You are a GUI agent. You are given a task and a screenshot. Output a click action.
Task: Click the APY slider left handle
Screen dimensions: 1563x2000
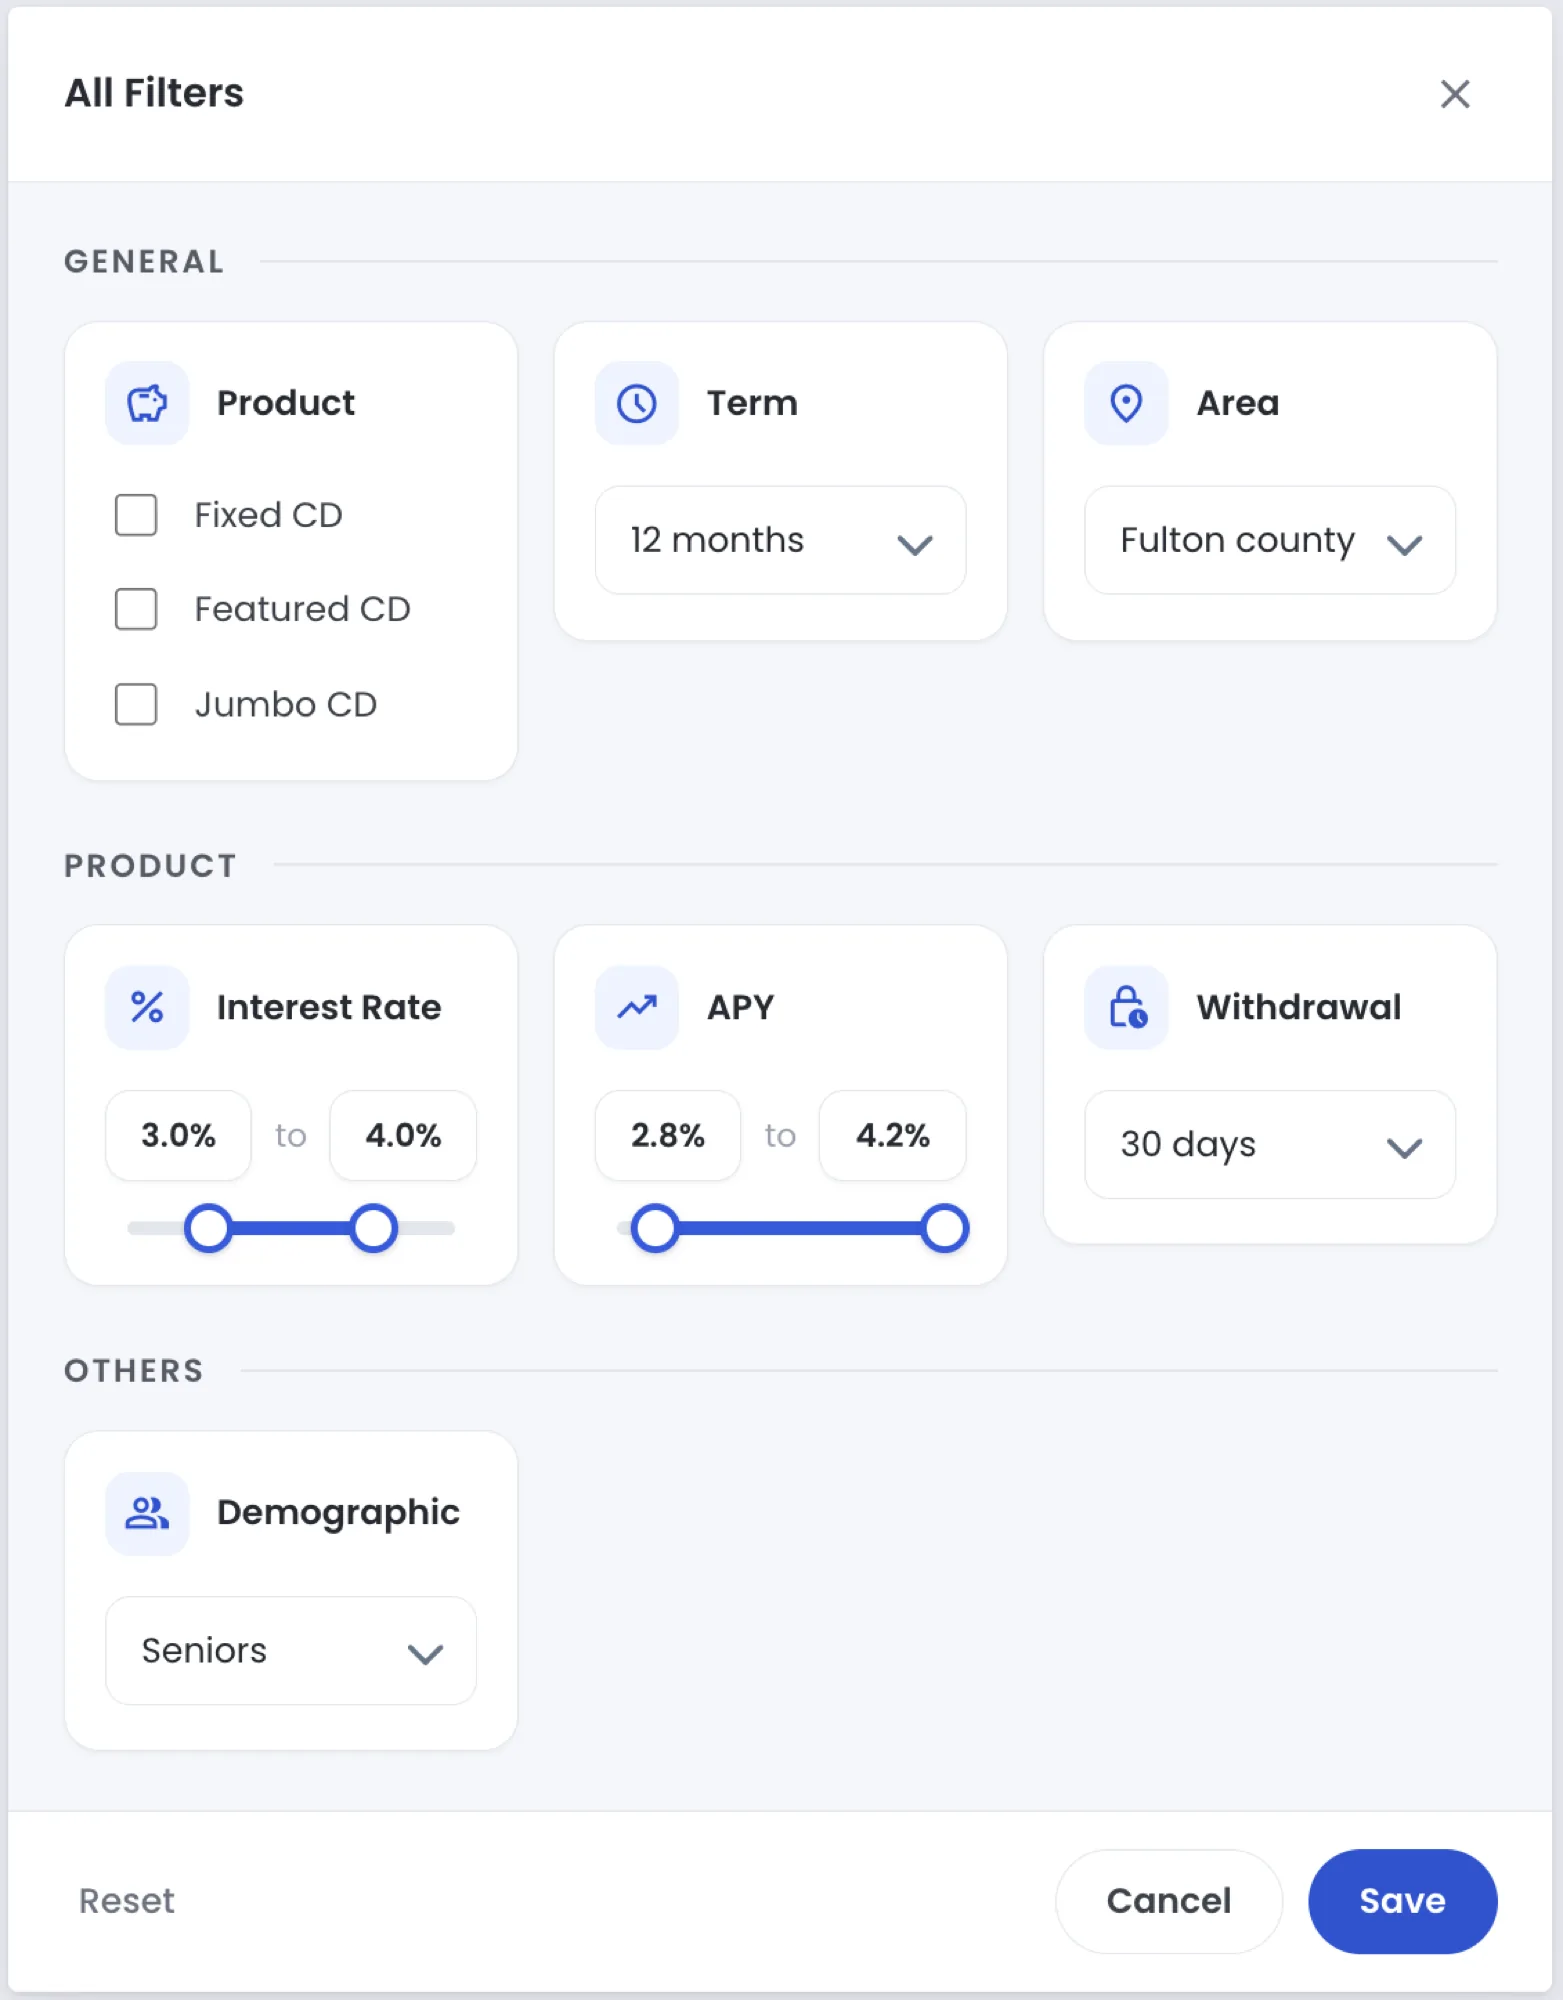pyautogui.click(x=655, y=1228)
